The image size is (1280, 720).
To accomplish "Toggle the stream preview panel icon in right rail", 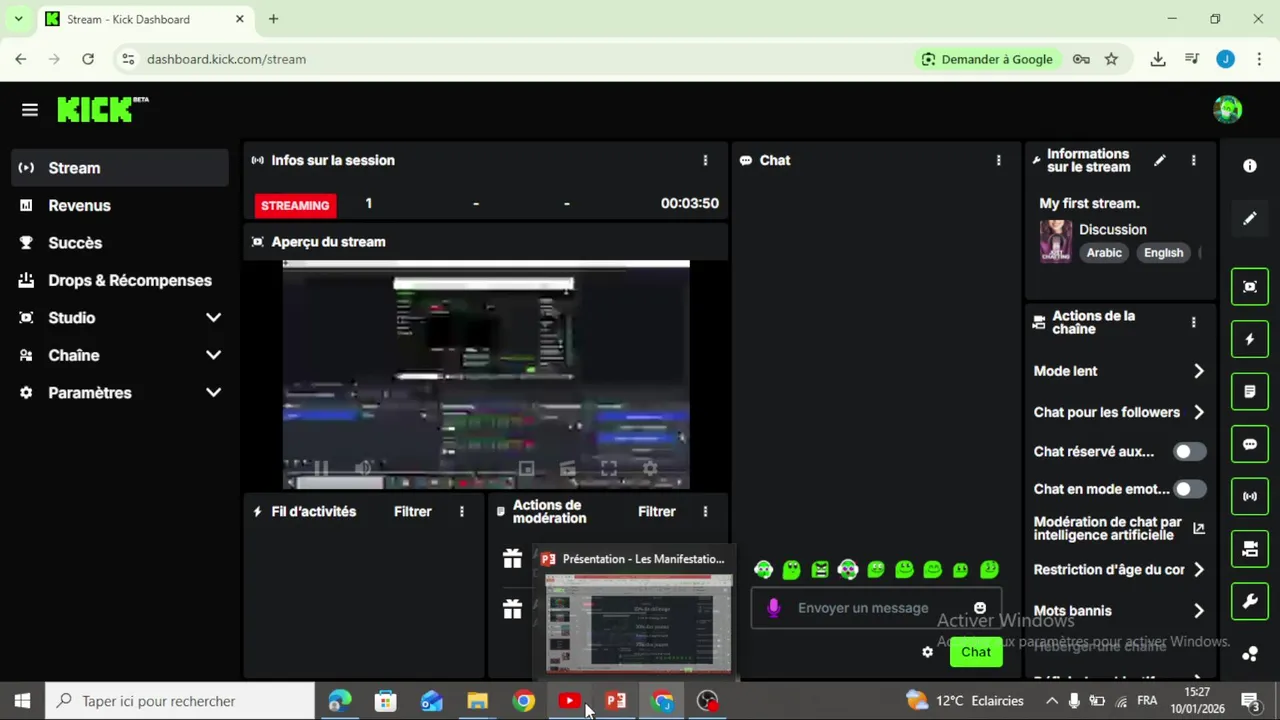I will click(x=1249, y=287).
